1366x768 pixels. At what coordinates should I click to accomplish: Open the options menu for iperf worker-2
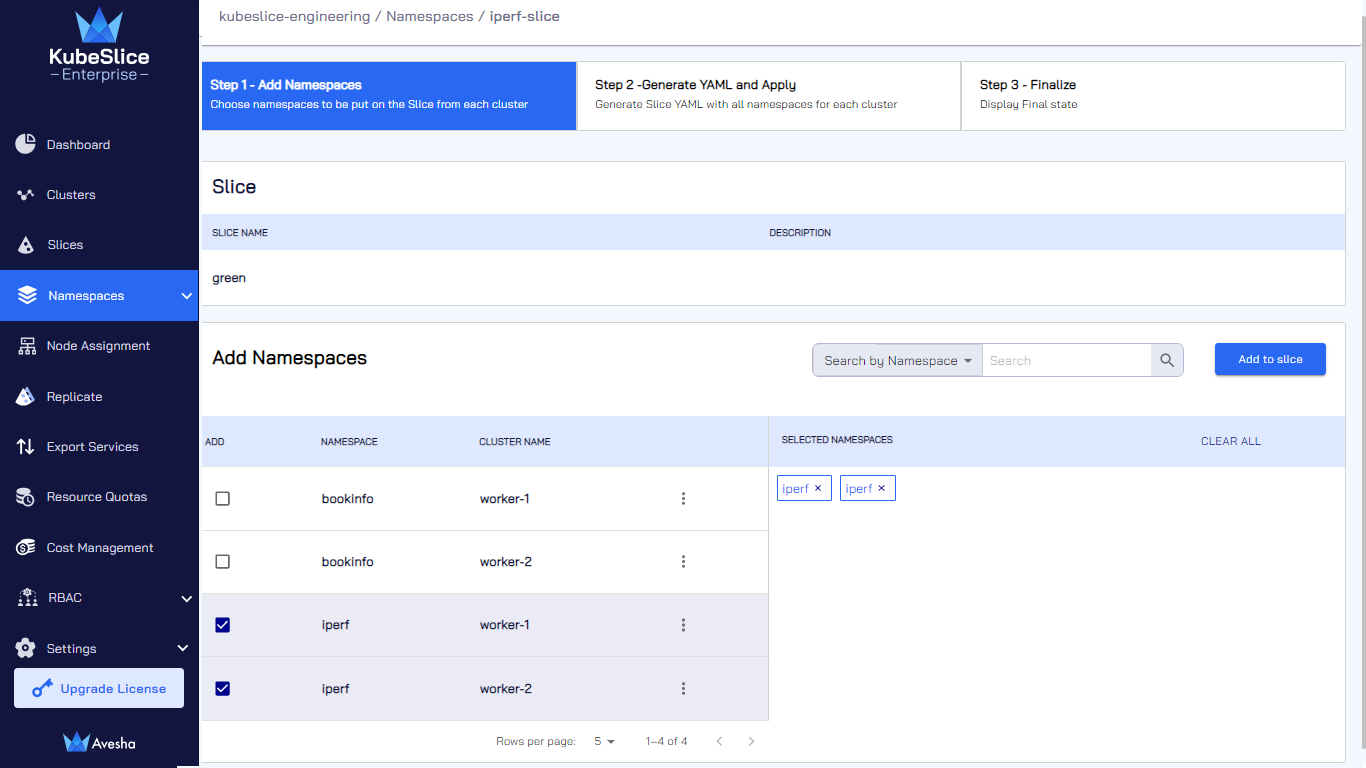point(683,689)
